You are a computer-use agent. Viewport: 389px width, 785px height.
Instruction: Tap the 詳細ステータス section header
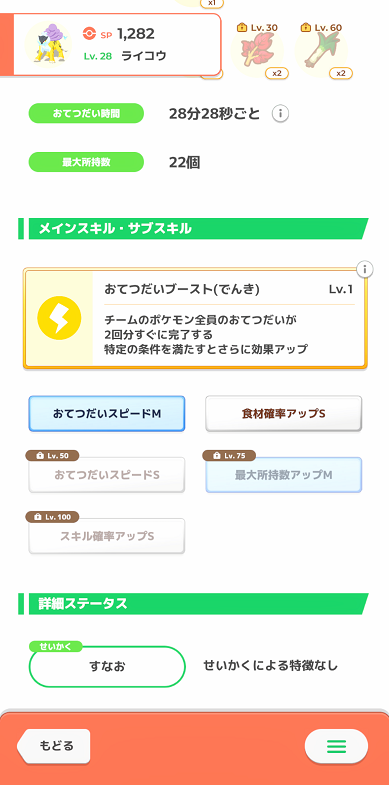(x=193, y=604)
